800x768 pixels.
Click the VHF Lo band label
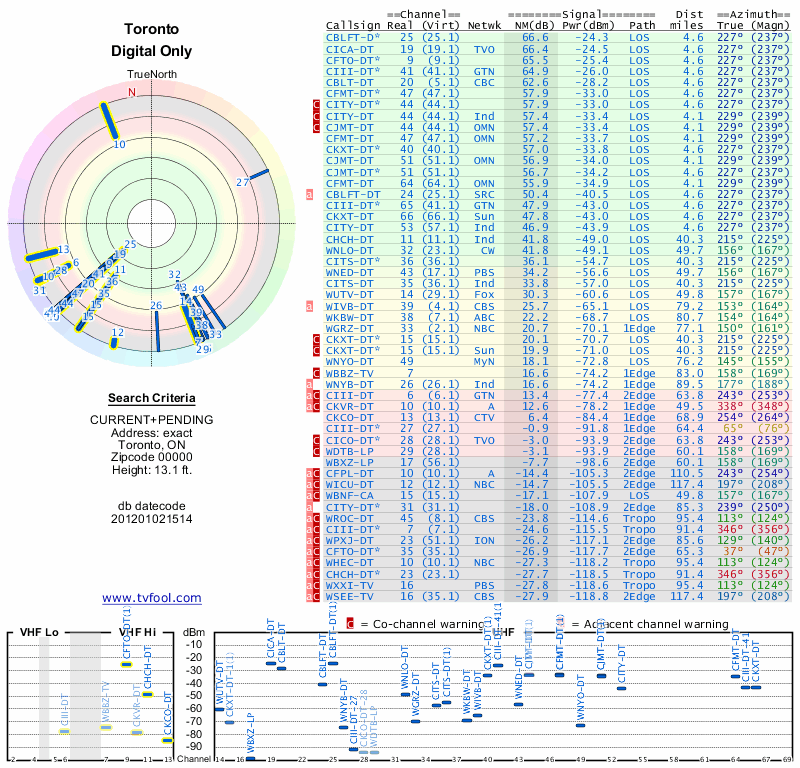[x=39, y=632]
